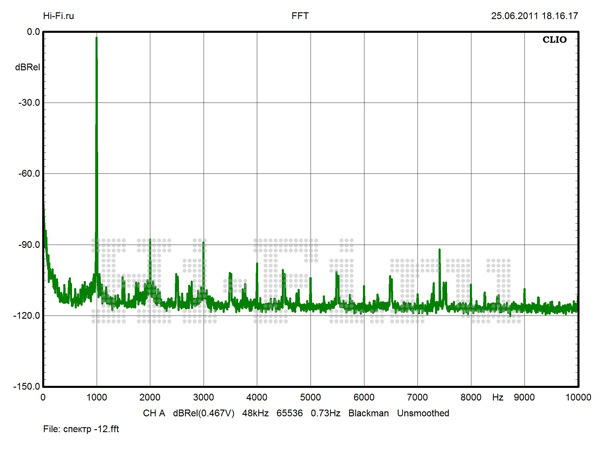Click the dBRel vertical axis label
Viewport: 600px width, 450px height.
[x=26, y=67]
